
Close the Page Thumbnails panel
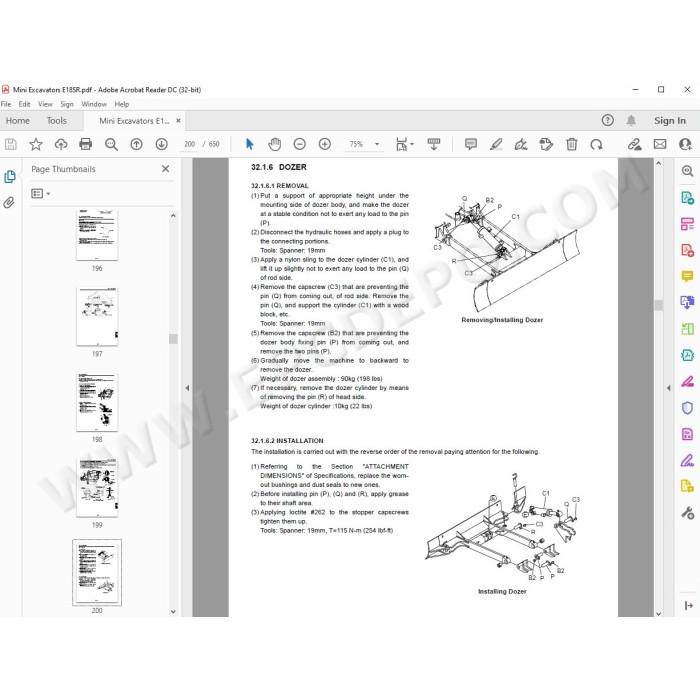pos(166,169)
